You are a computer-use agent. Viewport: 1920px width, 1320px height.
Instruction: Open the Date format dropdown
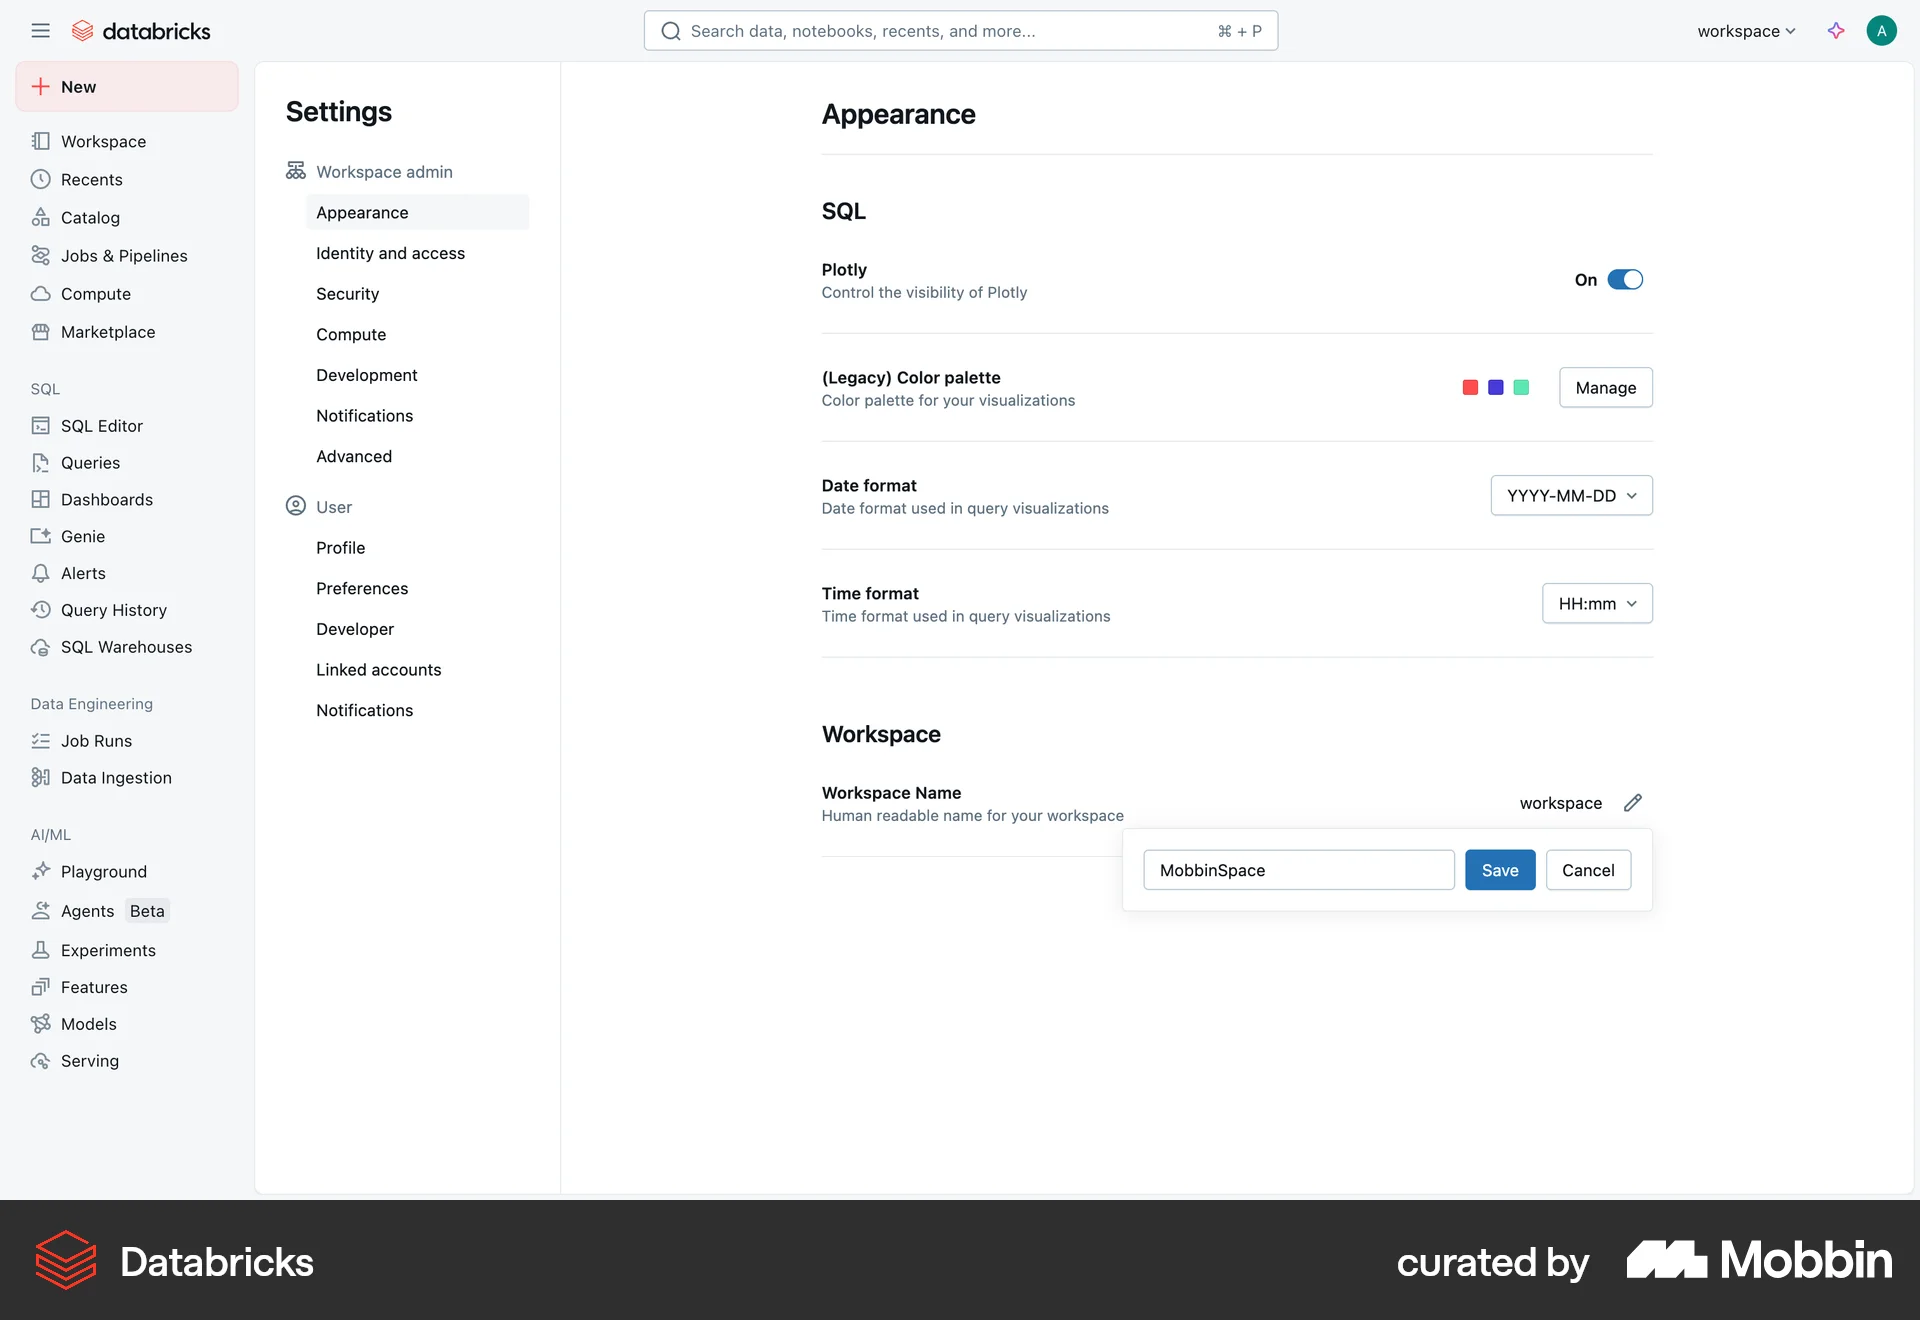point(1570,495)
